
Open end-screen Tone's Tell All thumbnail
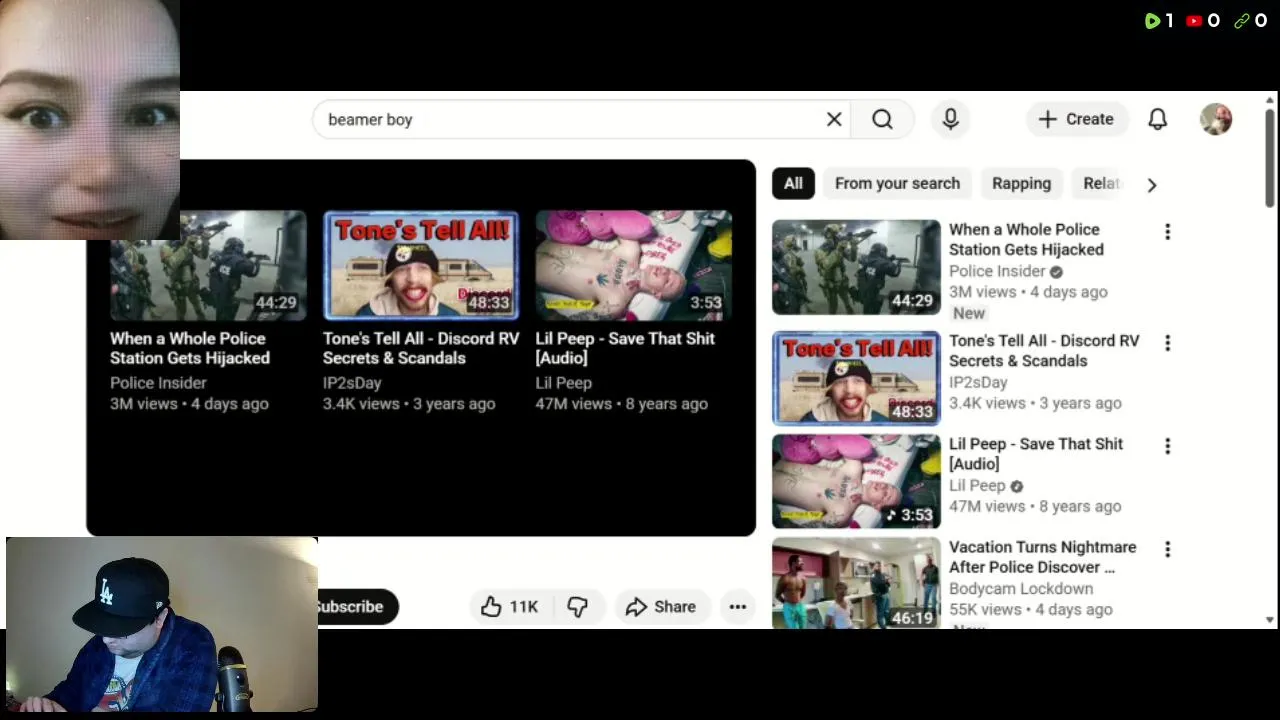click(x=421, y=265)
